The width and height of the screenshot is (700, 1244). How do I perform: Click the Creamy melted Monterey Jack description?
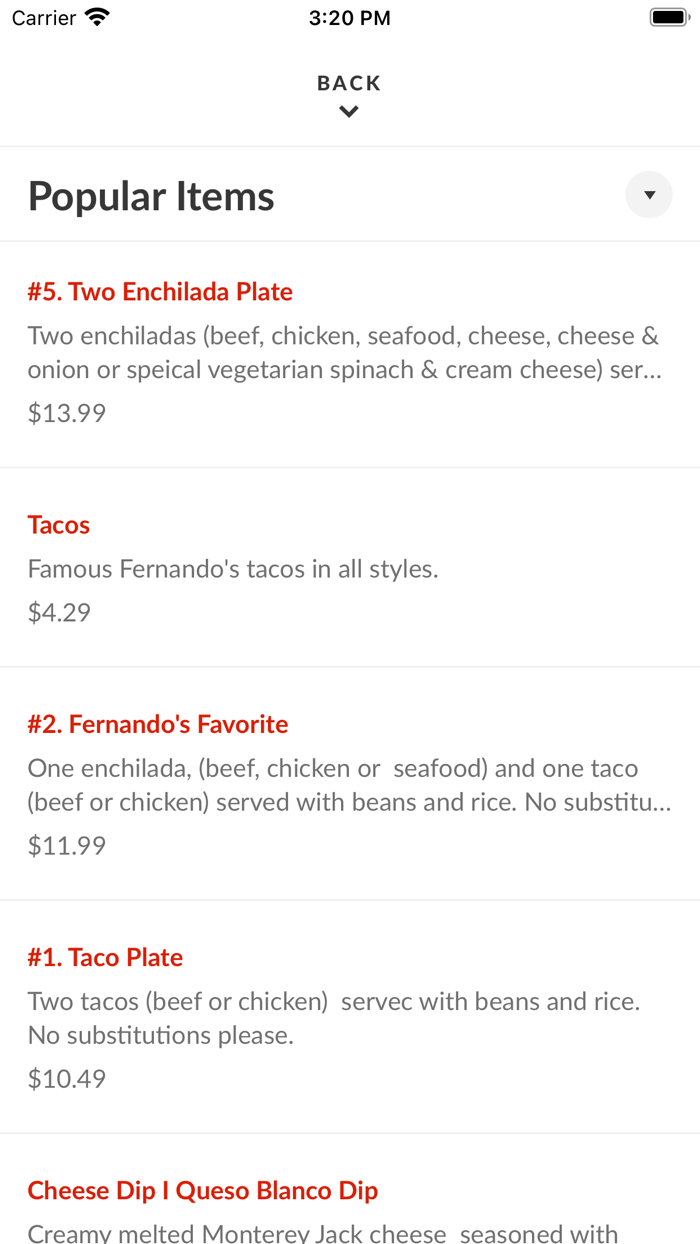pyautogui.click(x=323, y=1233)
